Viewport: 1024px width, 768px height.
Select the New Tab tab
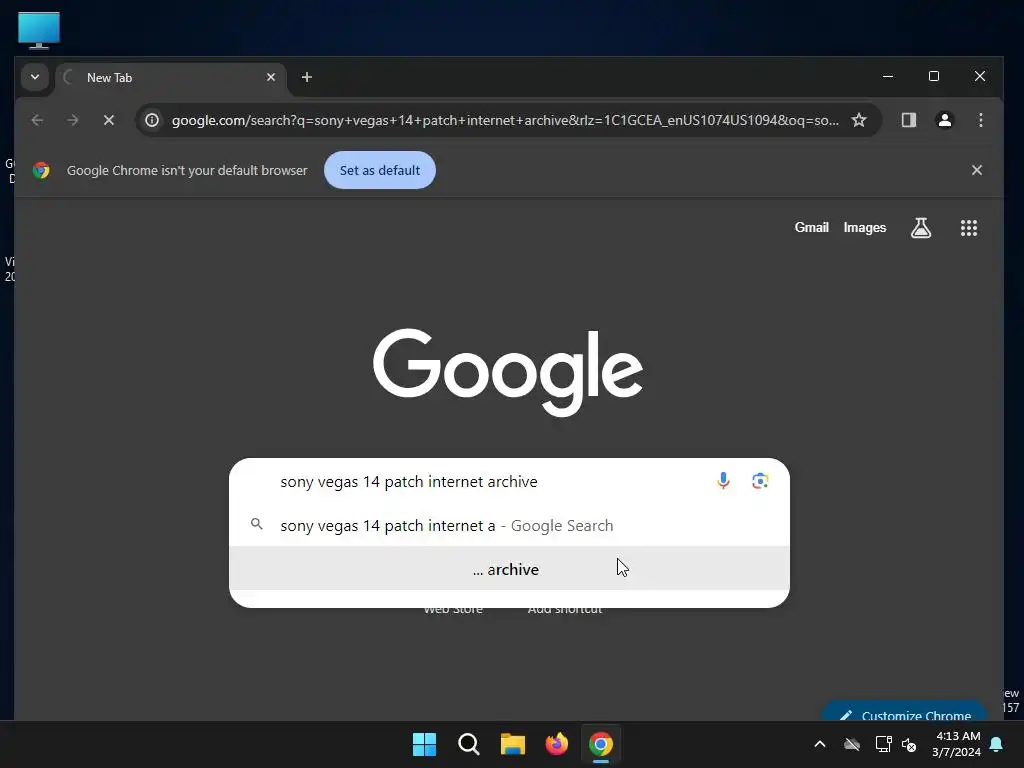click(x=171, y=78)
